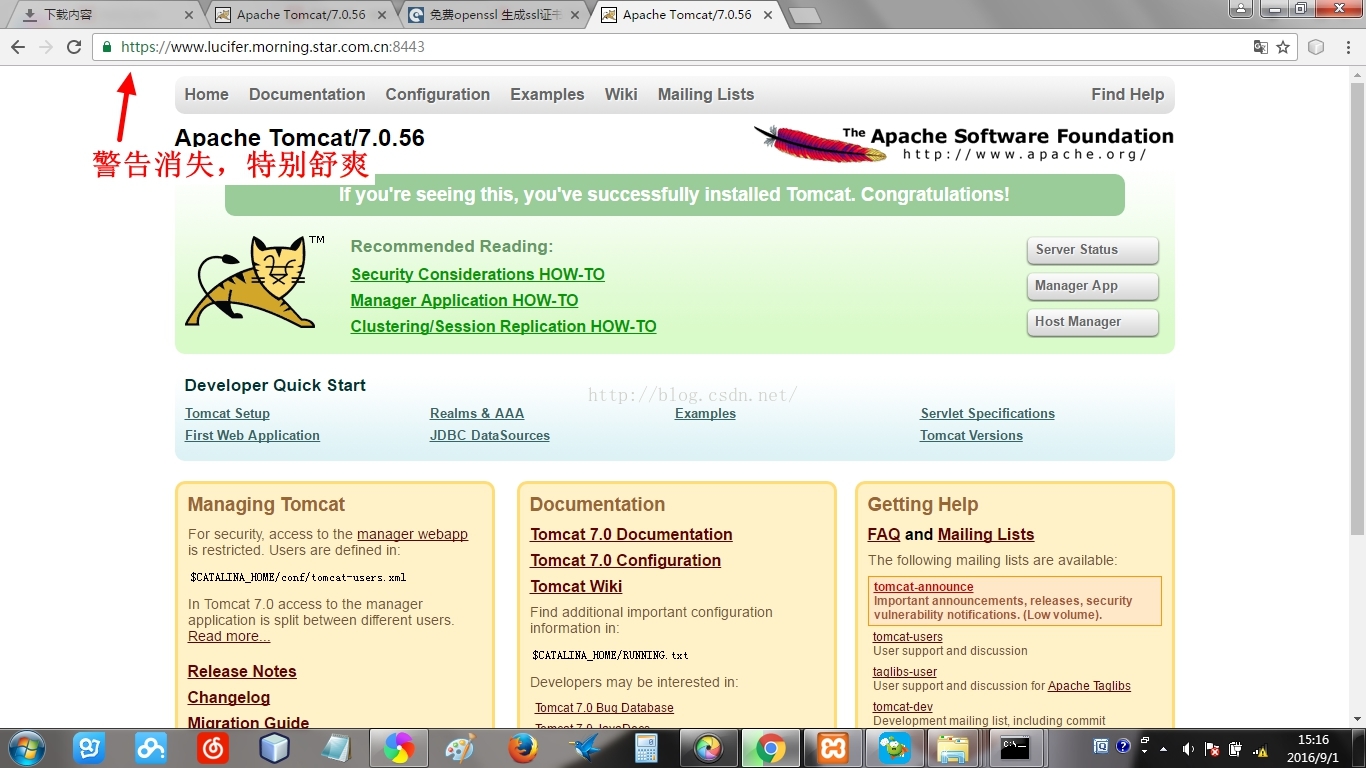Viewport: 1366px width, 768px height.
Task: Show hidden tray icons arrow
Action: point(1163,748)
